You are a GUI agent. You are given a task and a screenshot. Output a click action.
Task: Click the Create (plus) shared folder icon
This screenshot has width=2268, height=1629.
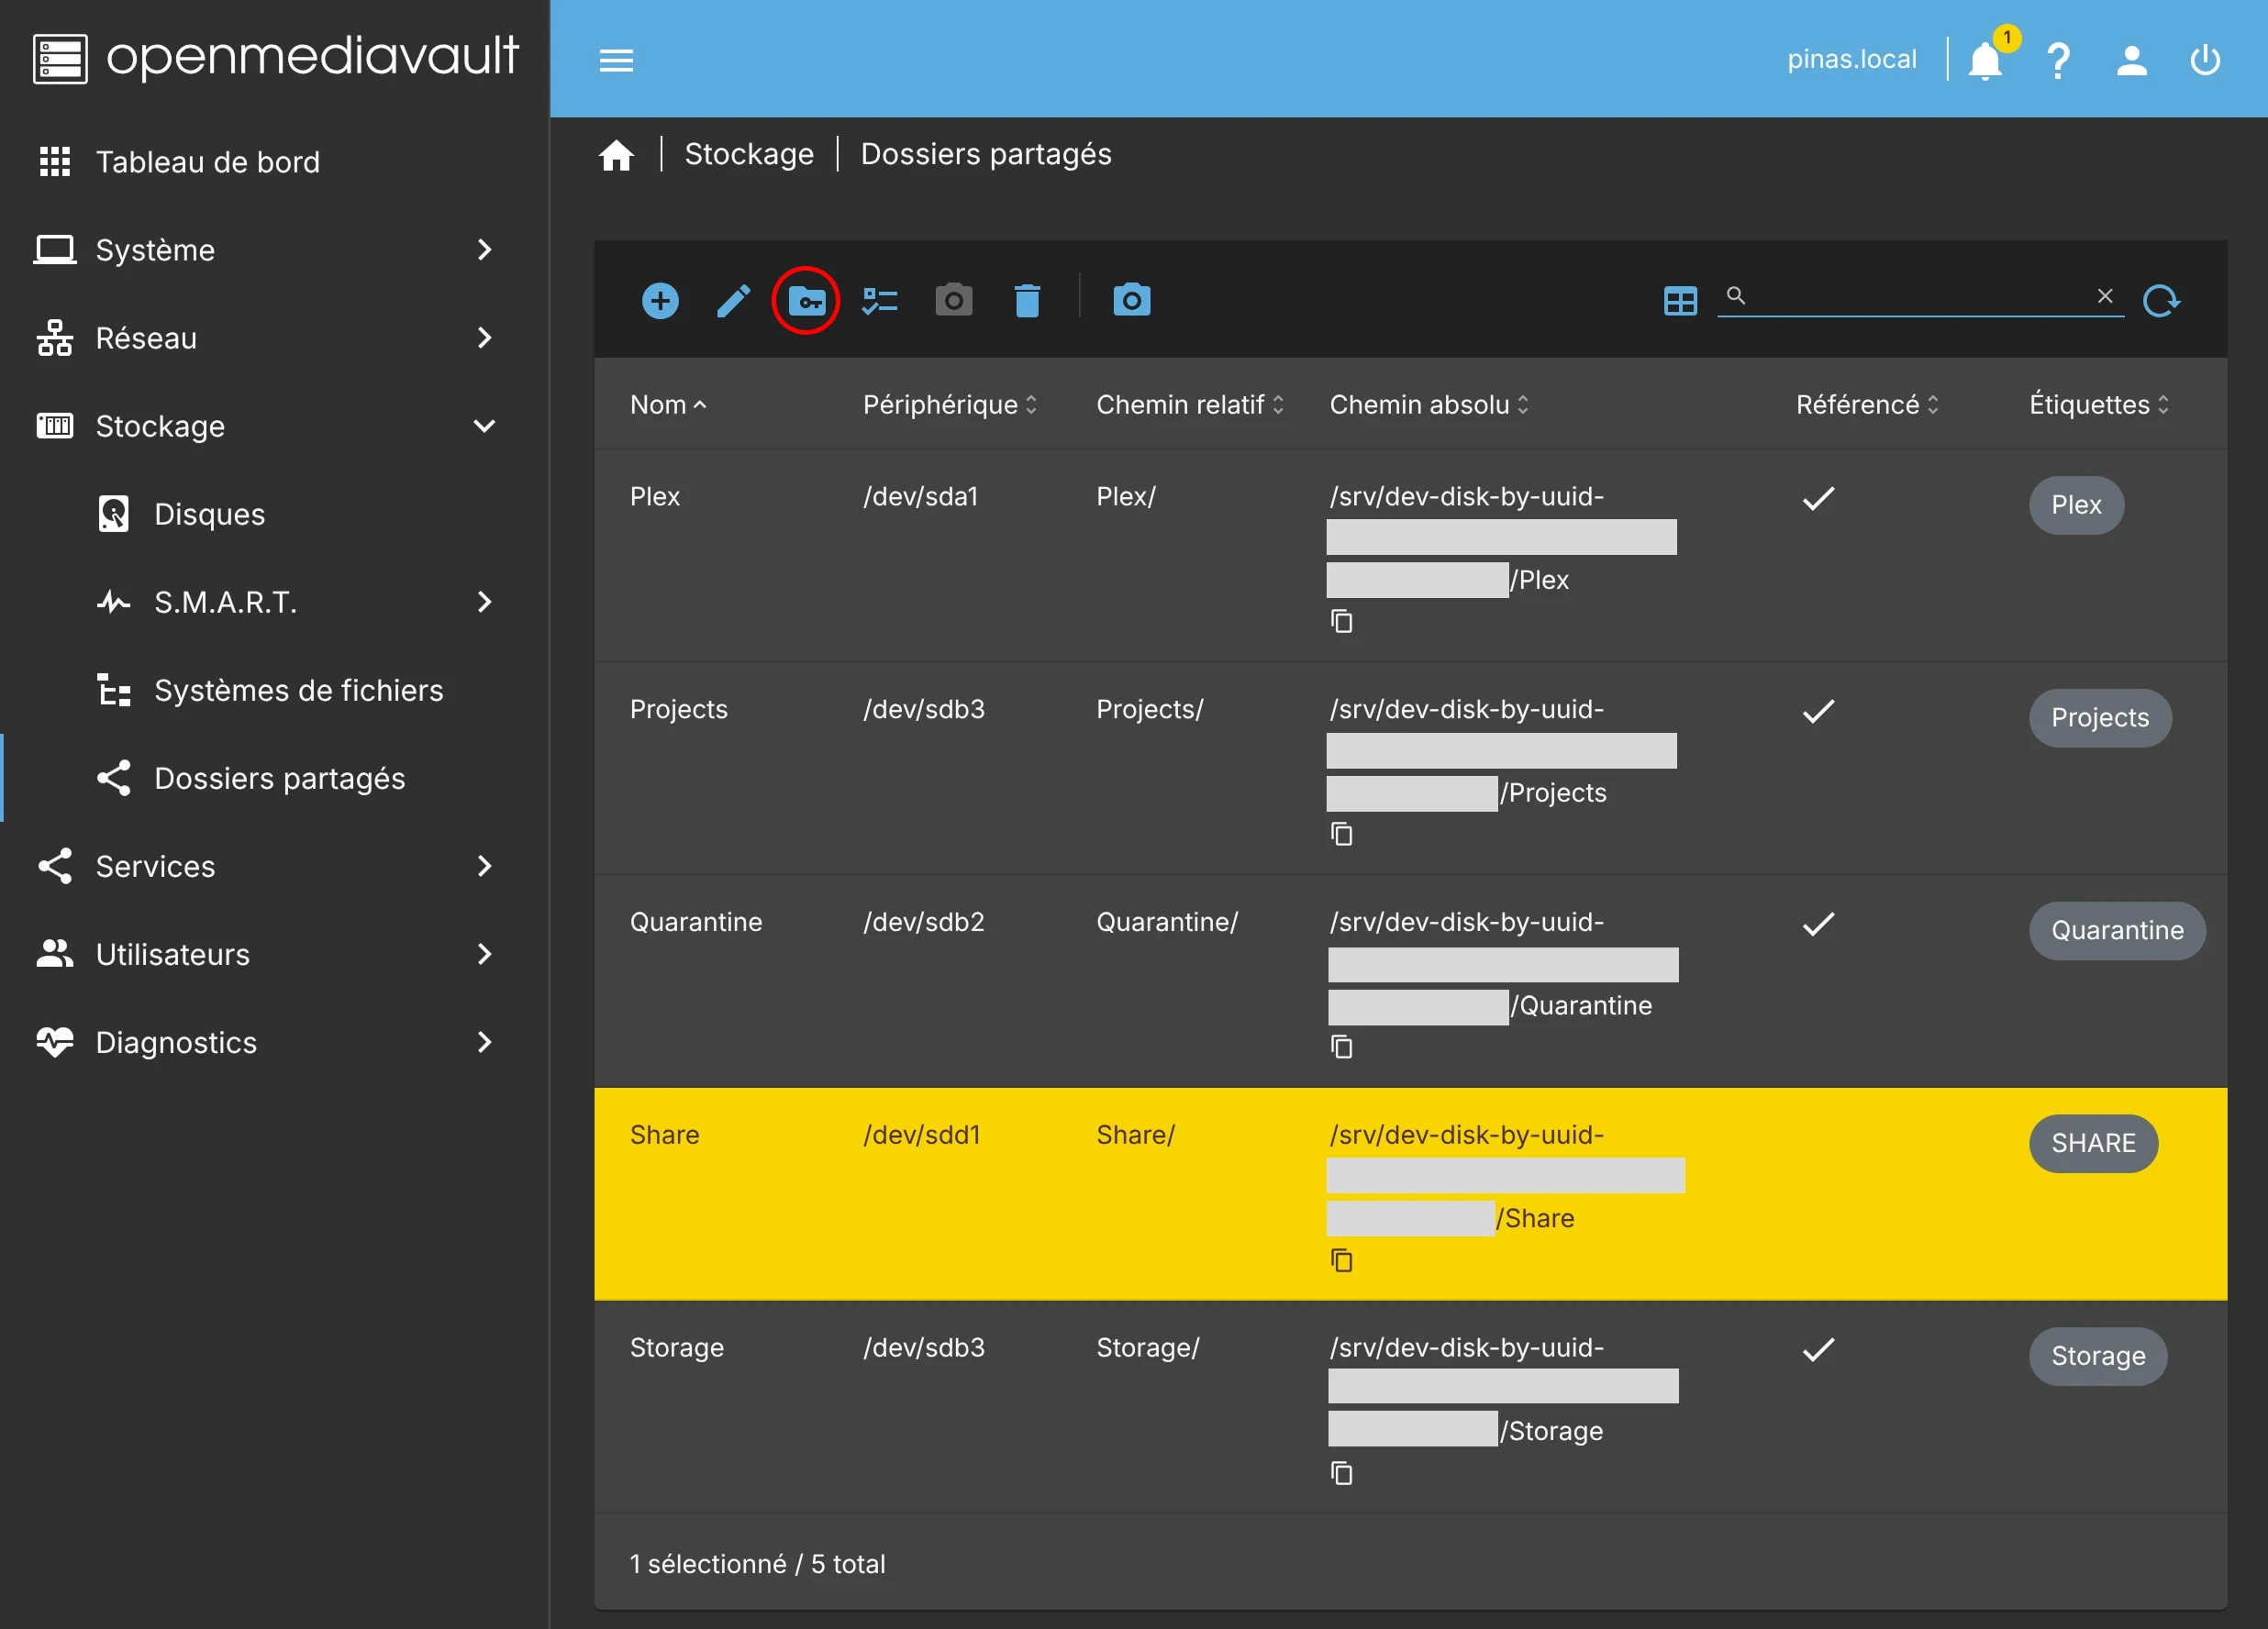tap(660, 301)
